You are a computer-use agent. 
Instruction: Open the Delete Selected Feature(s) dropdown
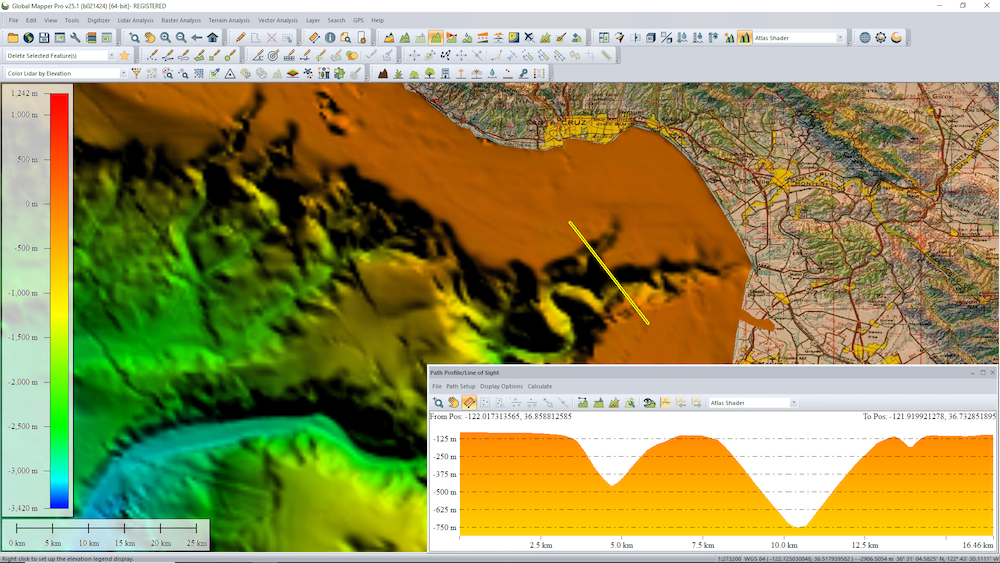pos(112,56)
